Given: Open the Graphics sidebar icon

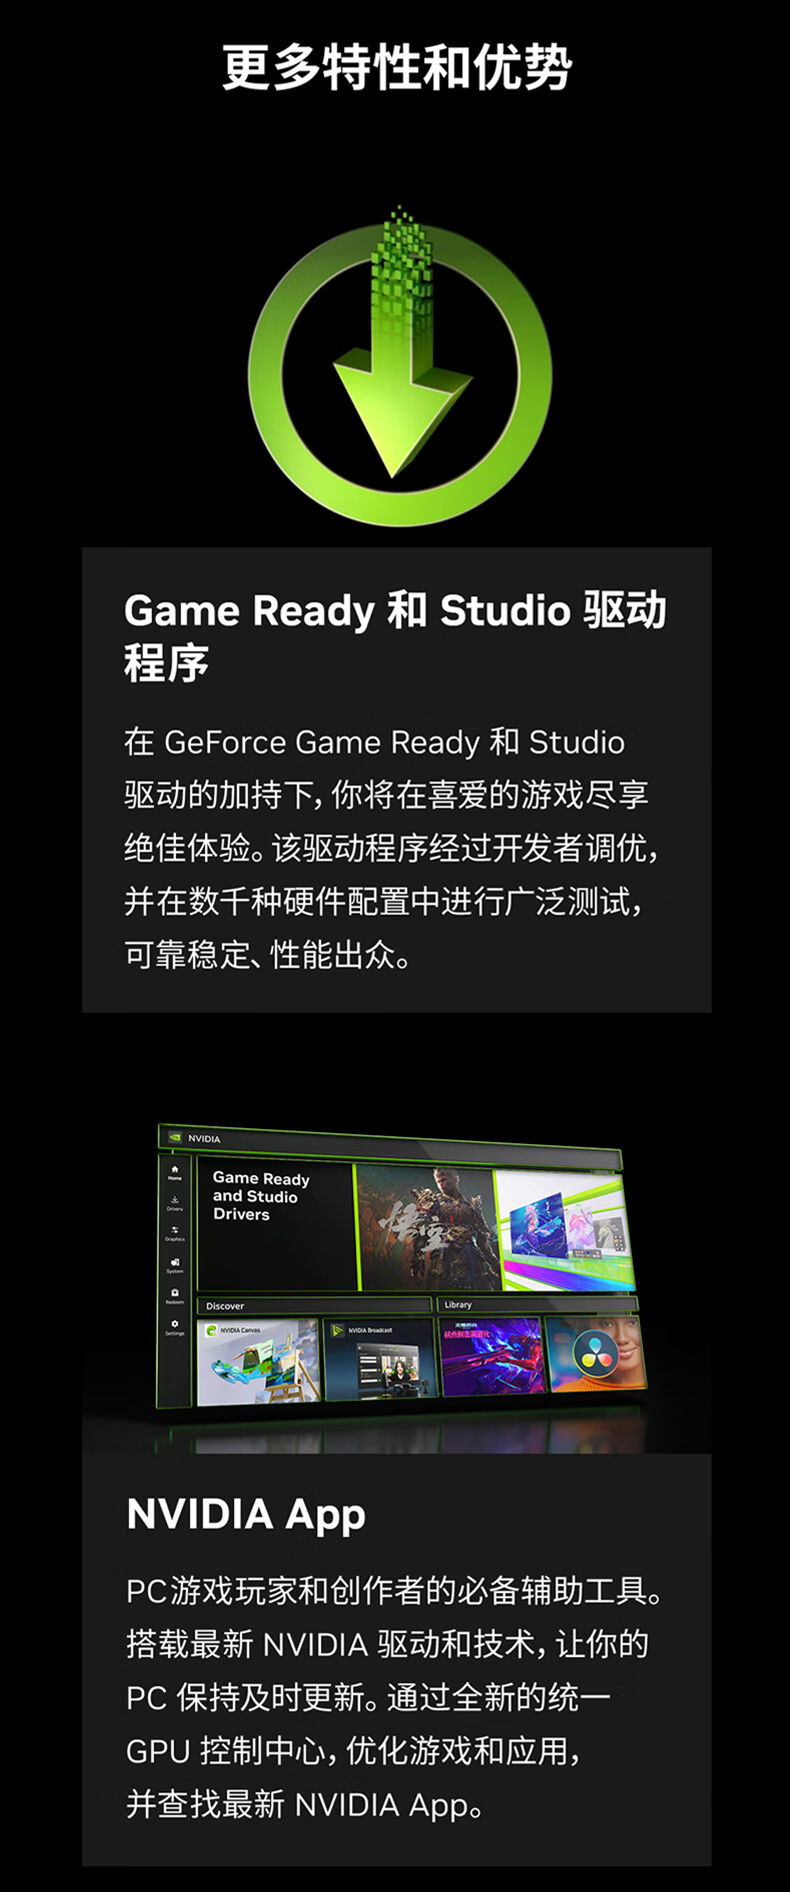Looking at the screenshot, I should pos(175,1230).
